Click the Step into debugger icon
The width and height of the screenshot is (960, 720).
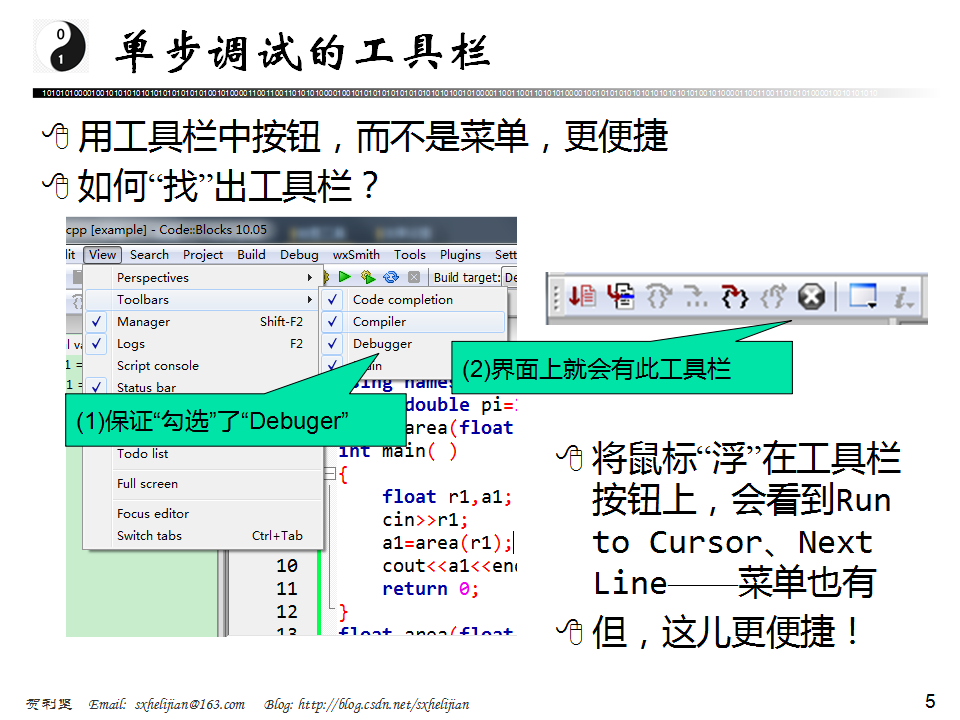(x=734, y=297)
